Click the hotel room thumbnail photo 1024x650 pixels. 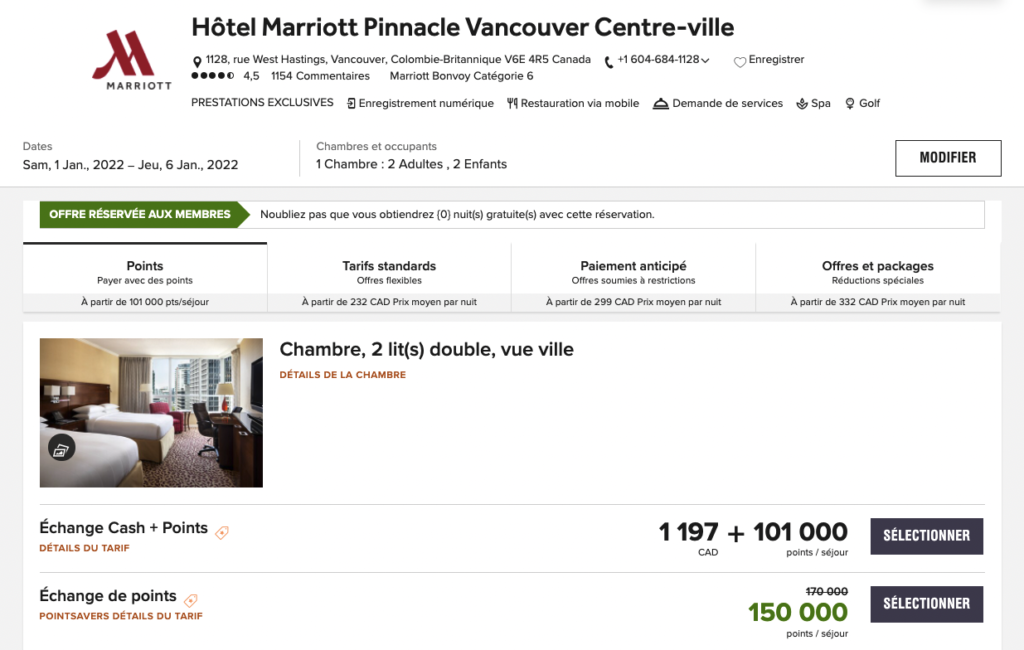pyautogui.click(x=151, y=412)
